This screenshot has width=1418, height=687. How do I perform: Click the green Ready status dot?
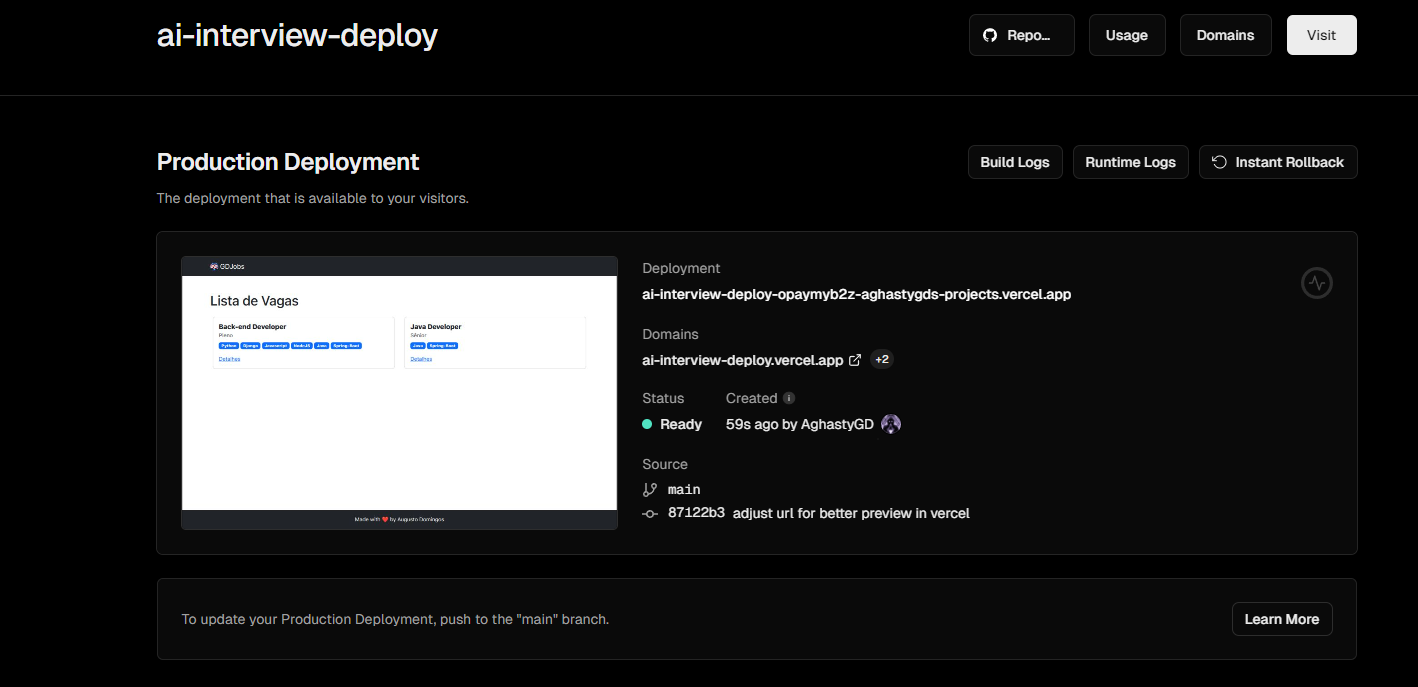647,424
